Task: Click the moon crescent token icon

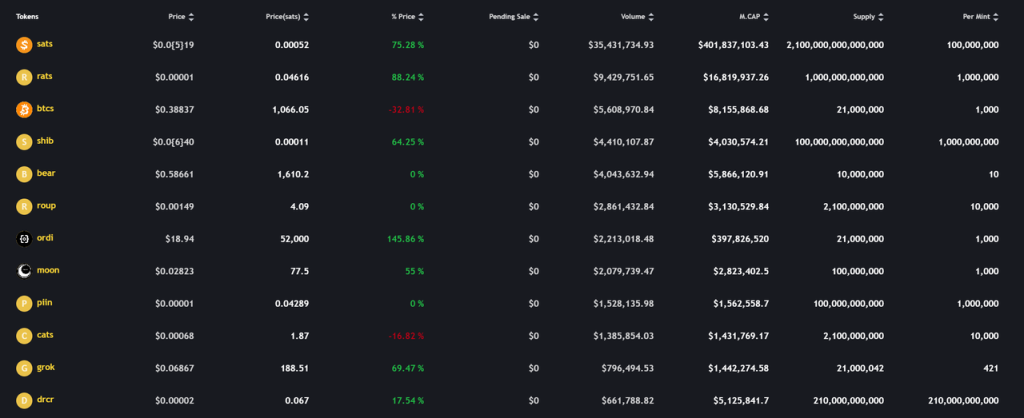Action: pos(24,271)
